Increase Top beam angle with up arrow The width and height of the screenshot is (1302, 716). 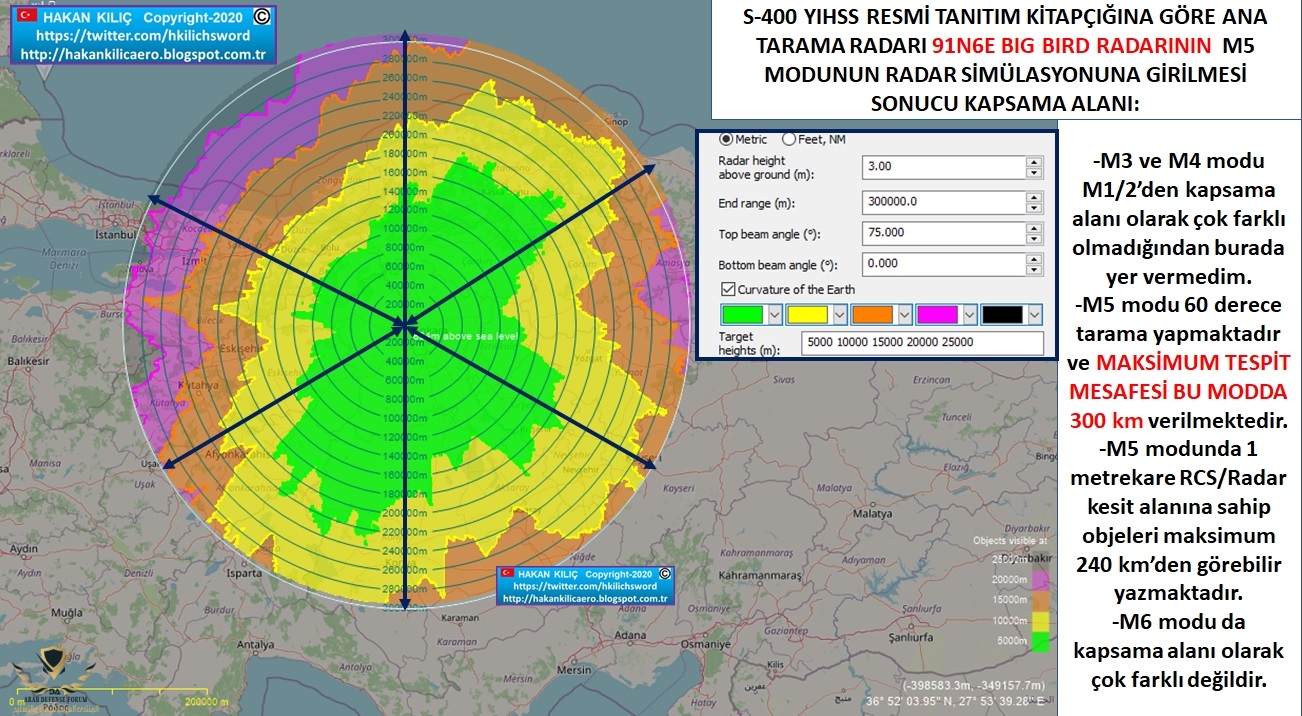click(x=1034, y=227)
